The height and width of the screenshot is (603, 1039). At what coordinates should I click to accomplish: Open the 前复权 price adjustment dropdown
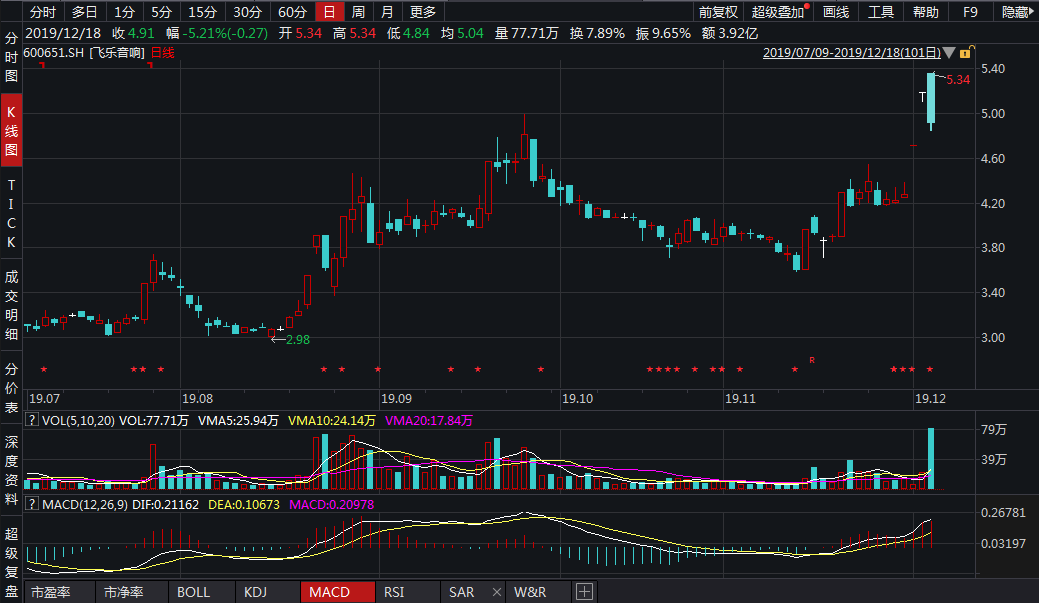click(x=718, y=12)
